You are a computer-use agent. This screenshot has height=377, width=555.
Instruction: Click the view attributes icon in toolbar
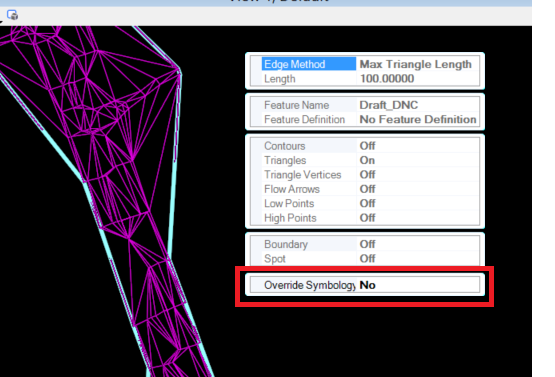[x=12, y=15]
